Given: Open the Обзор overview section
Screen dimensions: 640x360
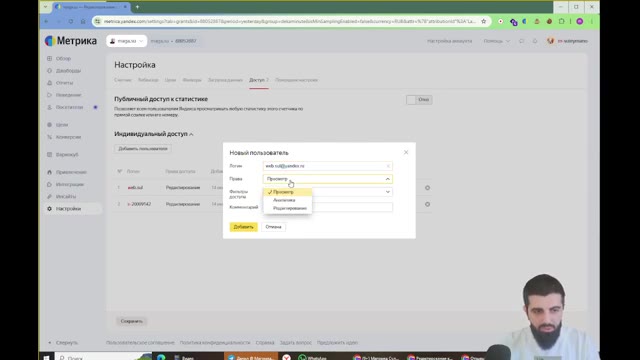Looking at the screenshot, I should pyautogui.click(x=63, y=58).
